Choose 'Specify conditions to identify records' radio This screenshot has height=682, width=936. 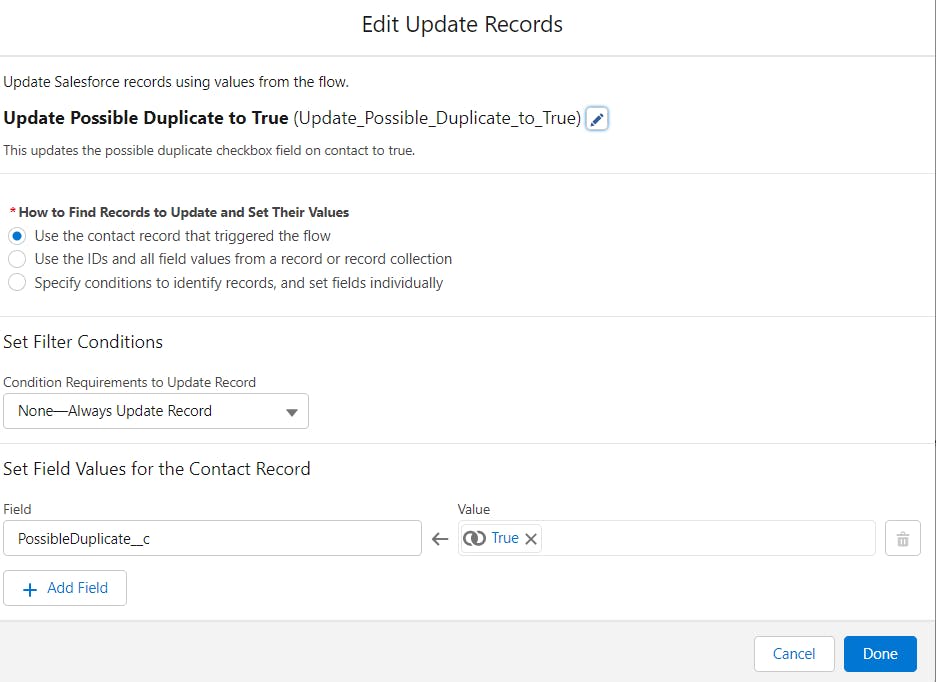pyautogui.click(x=17, y=282)
